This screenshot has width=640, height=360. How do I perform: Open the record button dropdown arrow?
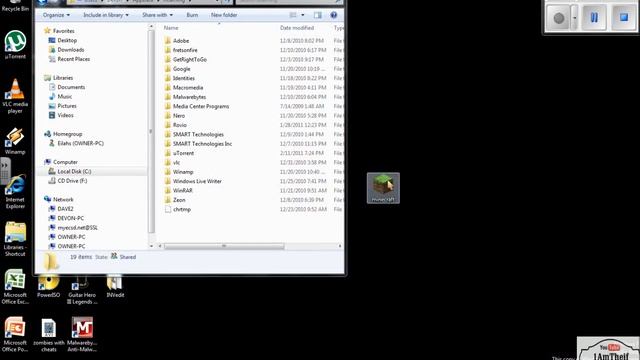(574, 18)
